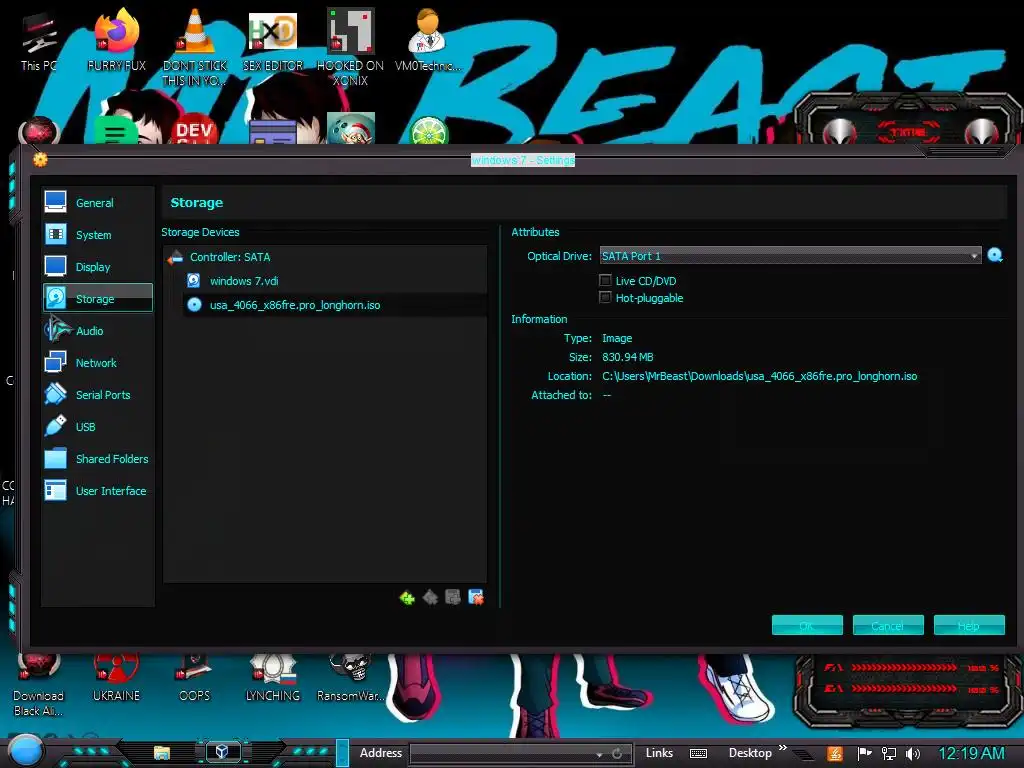The width and height of the screenshot is (1024, 768).
Task: Click the OK button
Action: (x=807, y=626)
